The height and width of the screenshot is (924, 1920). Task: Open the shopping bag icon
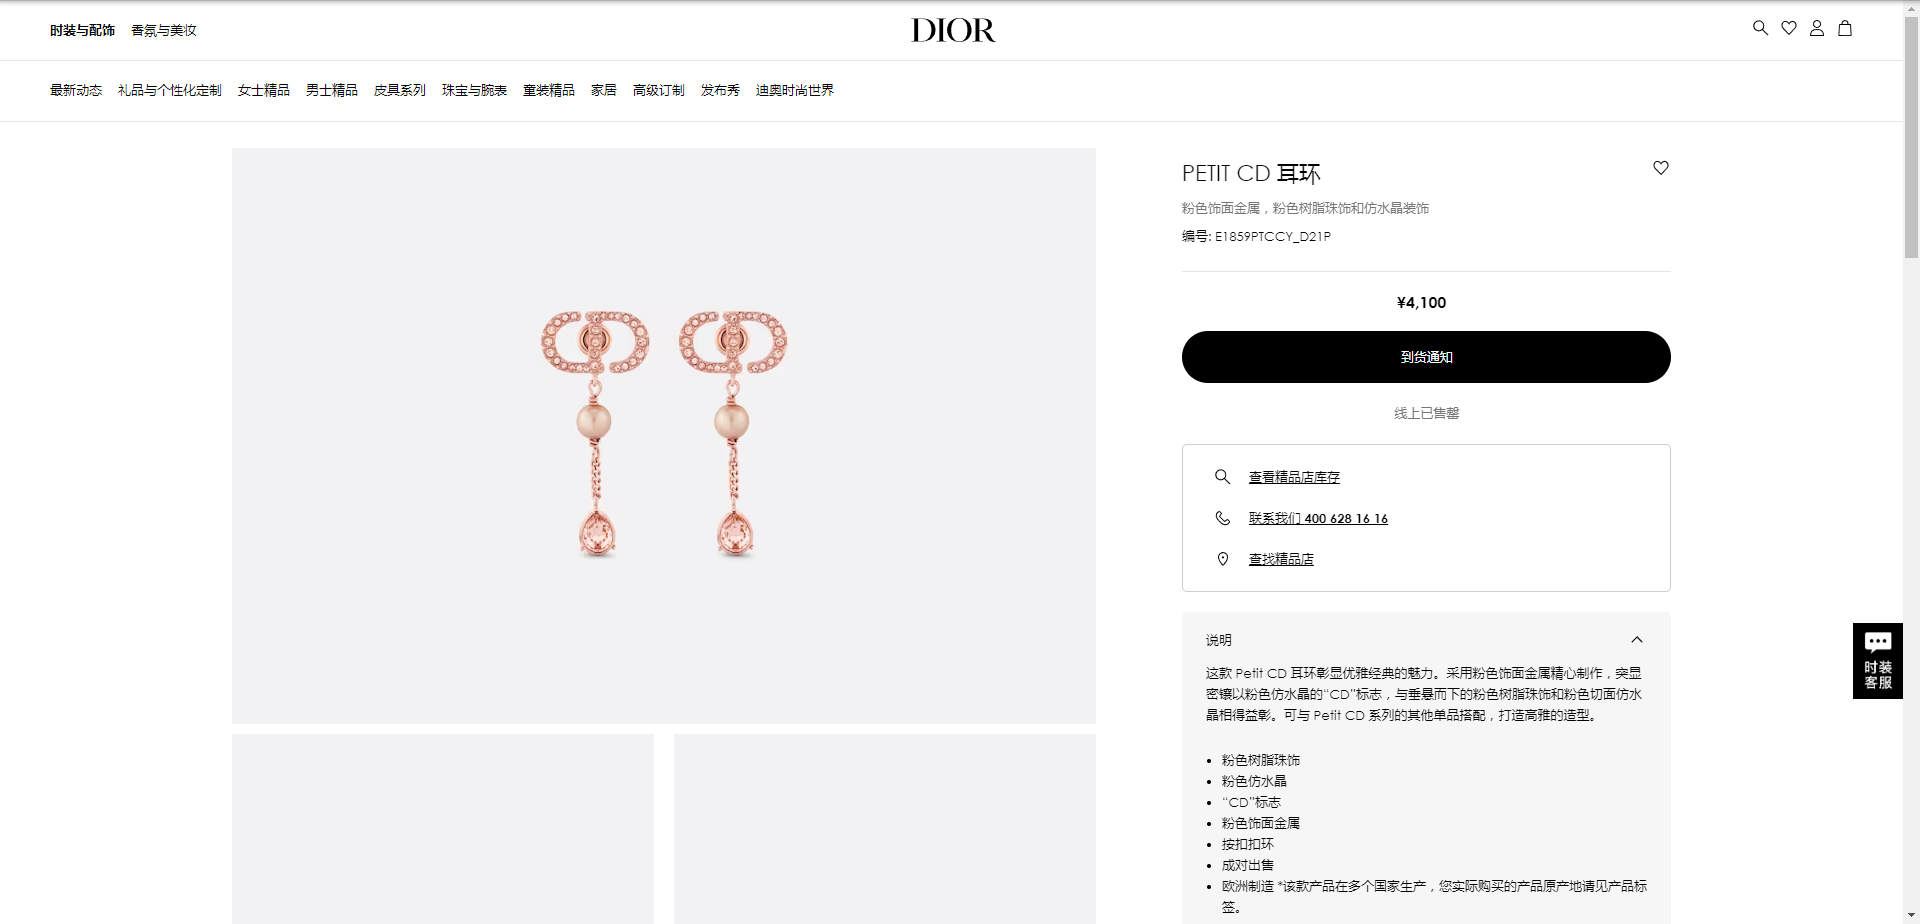click(1845, 28)
